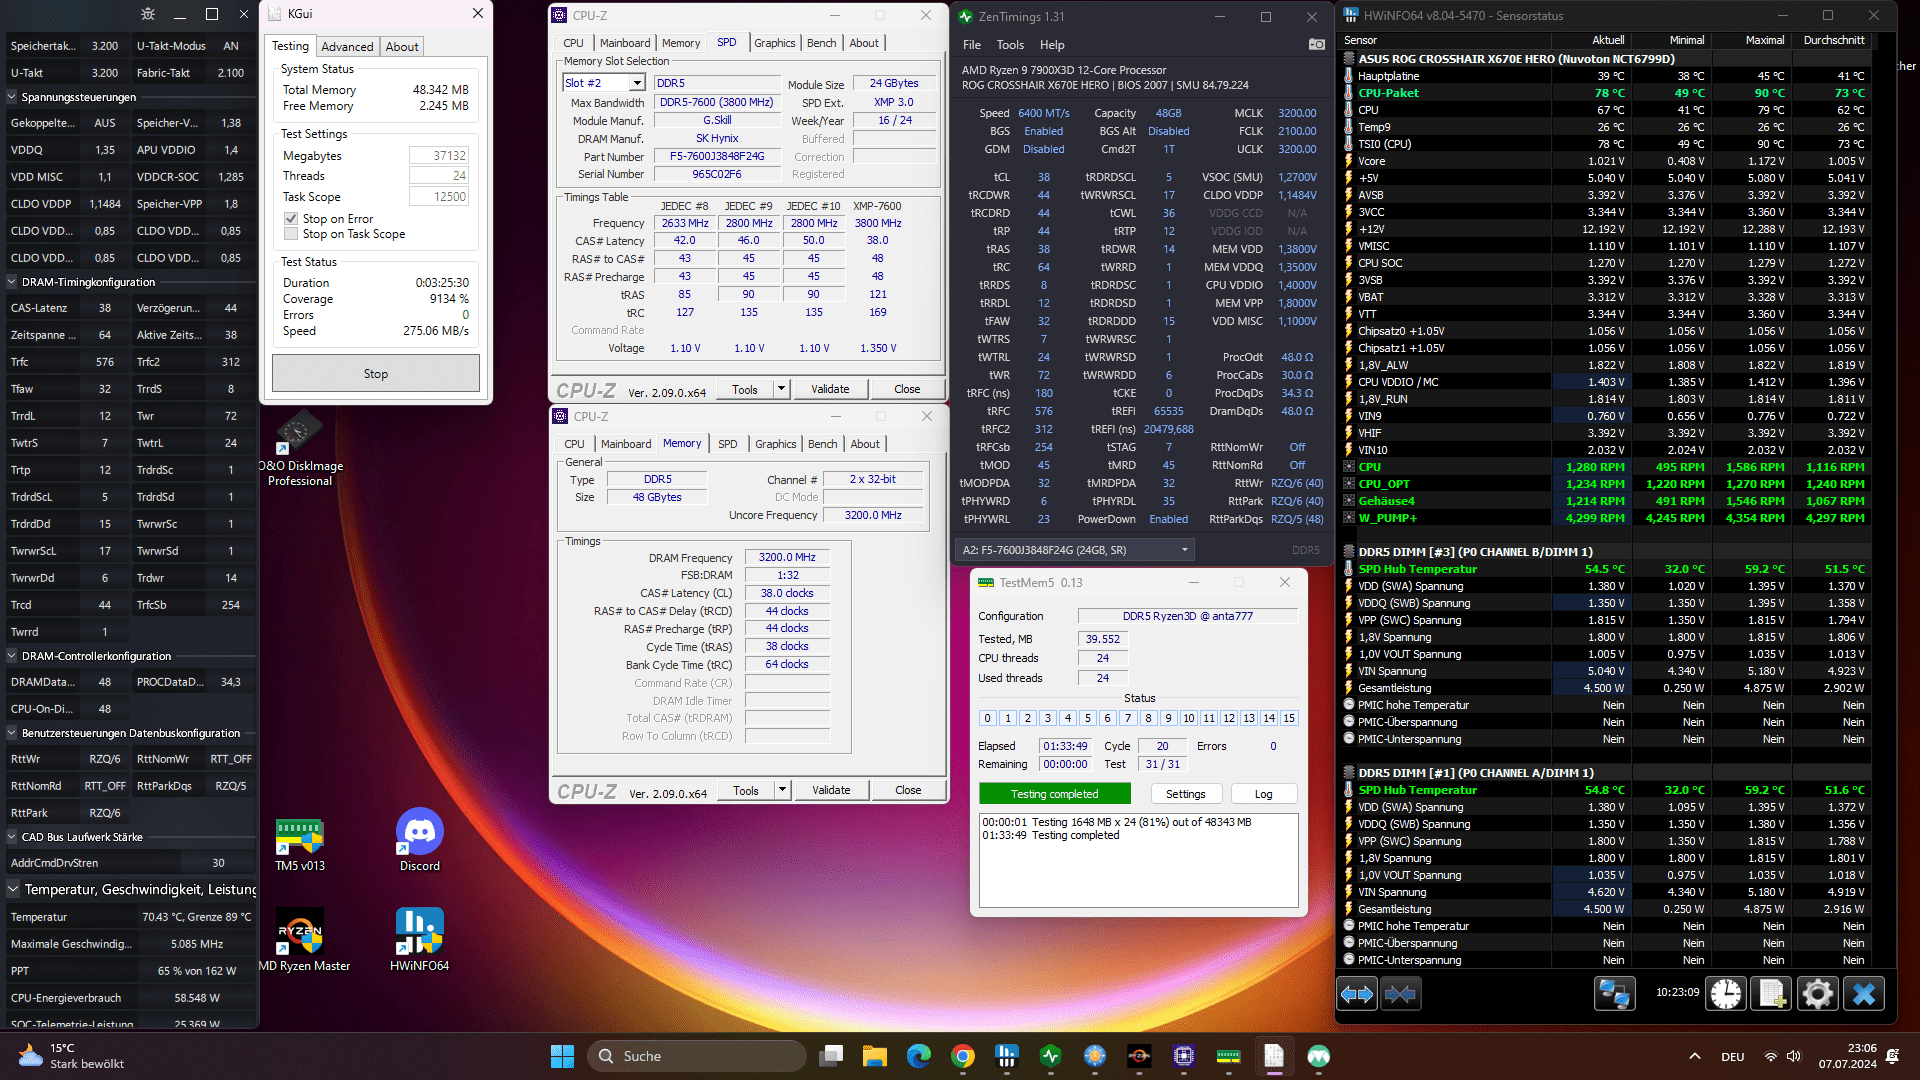Open the Tools menu in ZenTimings

pos(1009,45)
